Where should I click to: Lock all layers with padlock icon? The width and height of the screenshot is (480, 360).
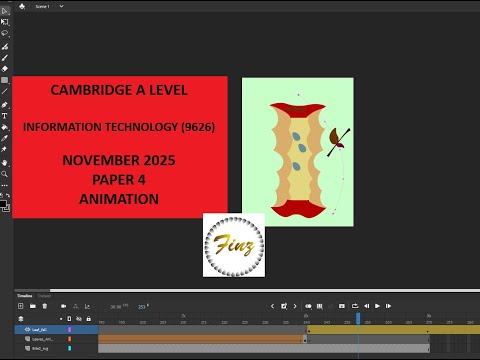tap(89, 319)
